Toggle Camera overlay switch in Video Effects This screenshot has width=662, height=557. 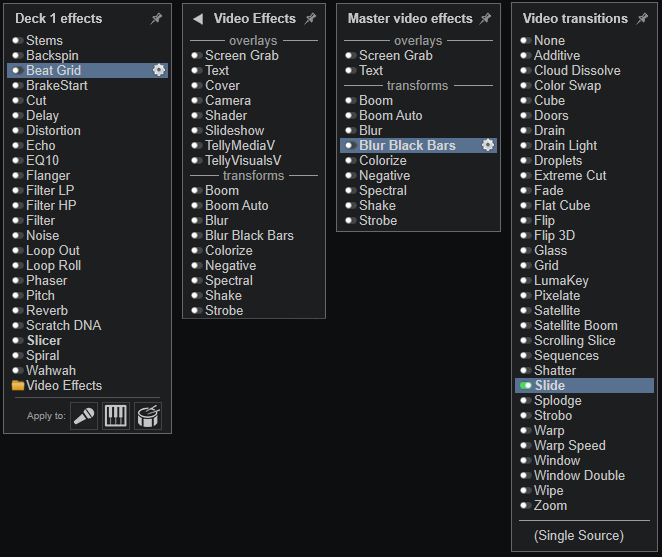(x=197, y=101)
